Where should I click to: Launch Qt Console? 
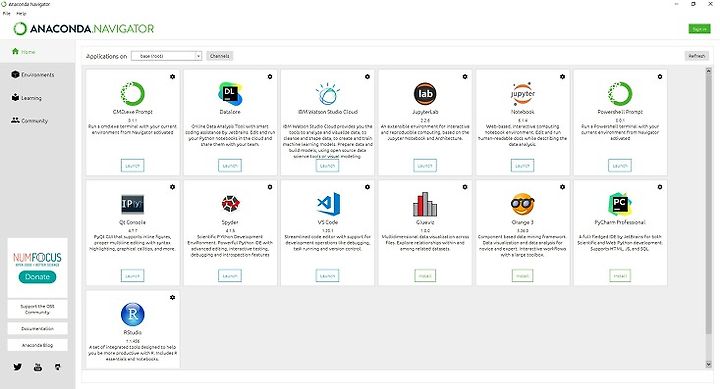[x=132, y=276]
